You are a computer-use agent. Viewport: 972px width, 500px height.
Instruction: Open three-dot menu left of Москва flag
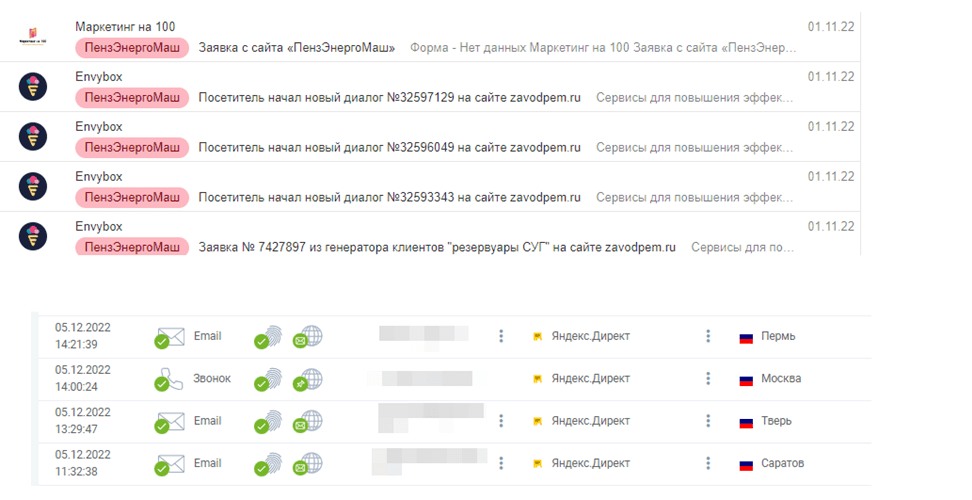point(707,379)
